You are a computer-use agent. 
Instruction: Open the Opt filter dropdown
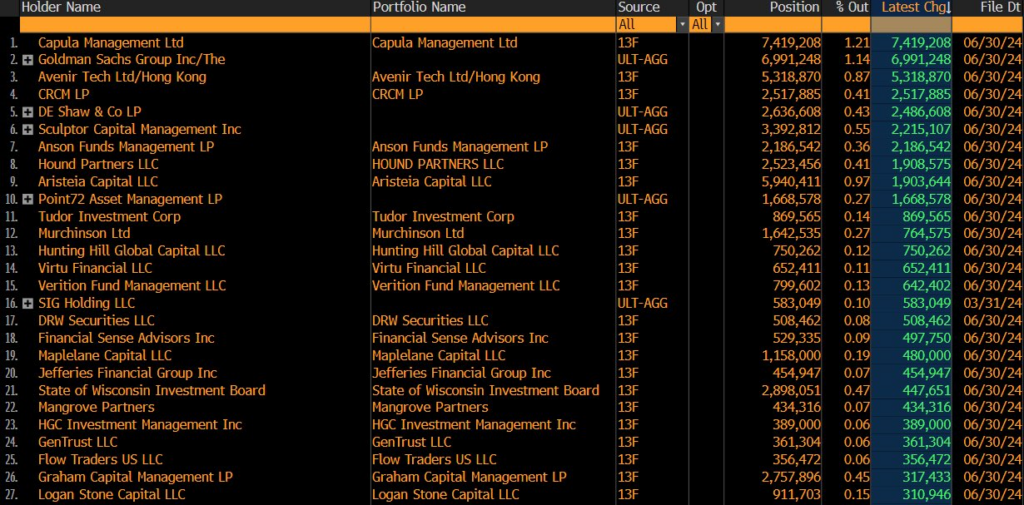pyautogui.click(x=718, y=25)
